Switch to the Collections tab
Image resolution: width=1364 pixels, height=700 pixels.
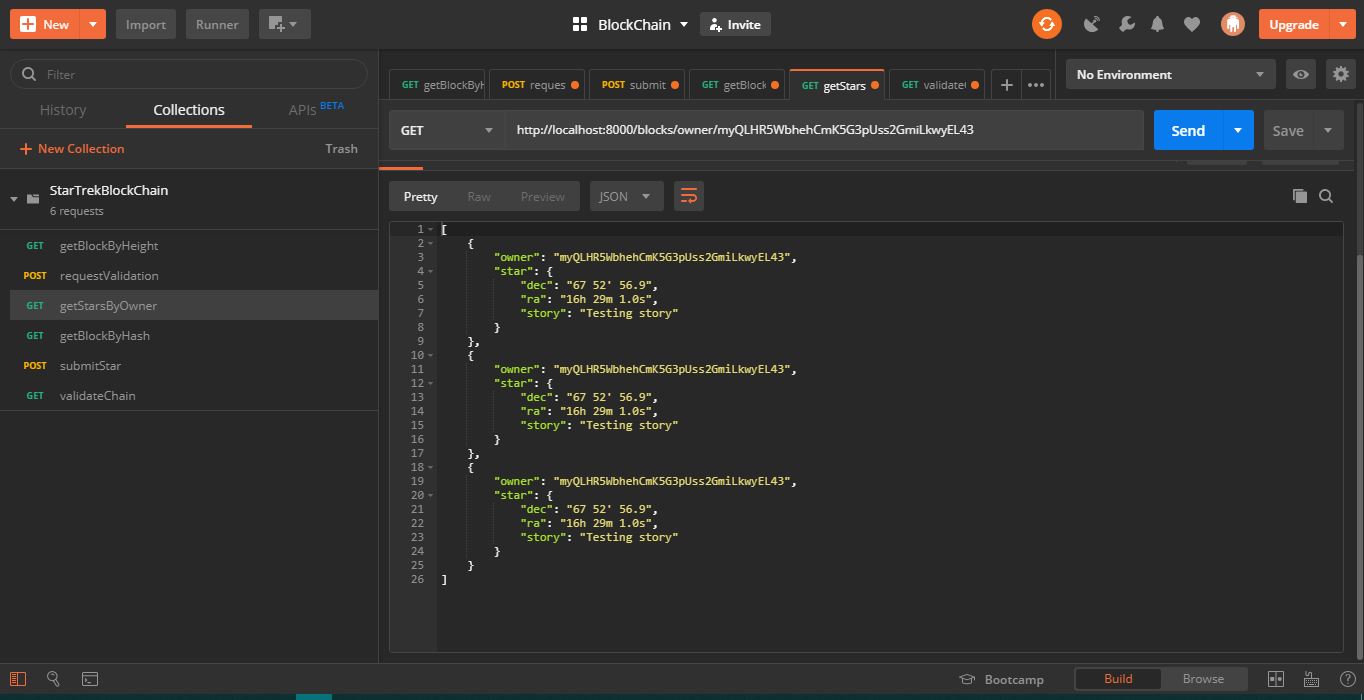(189, 110)
